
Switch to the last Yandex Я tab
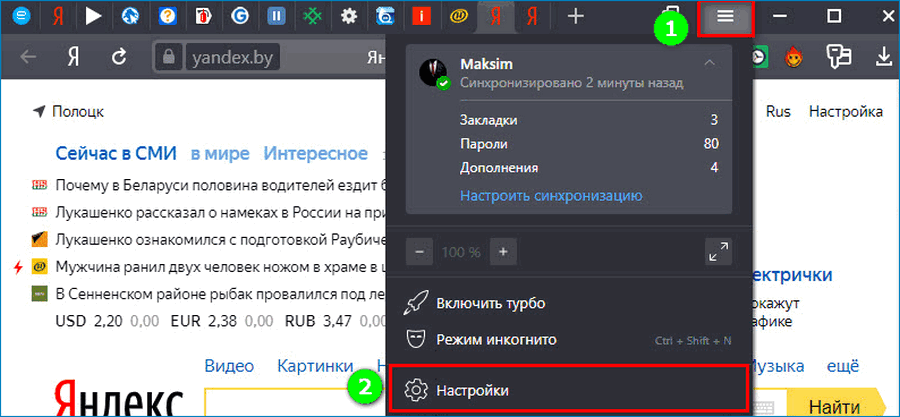(532, 17)
